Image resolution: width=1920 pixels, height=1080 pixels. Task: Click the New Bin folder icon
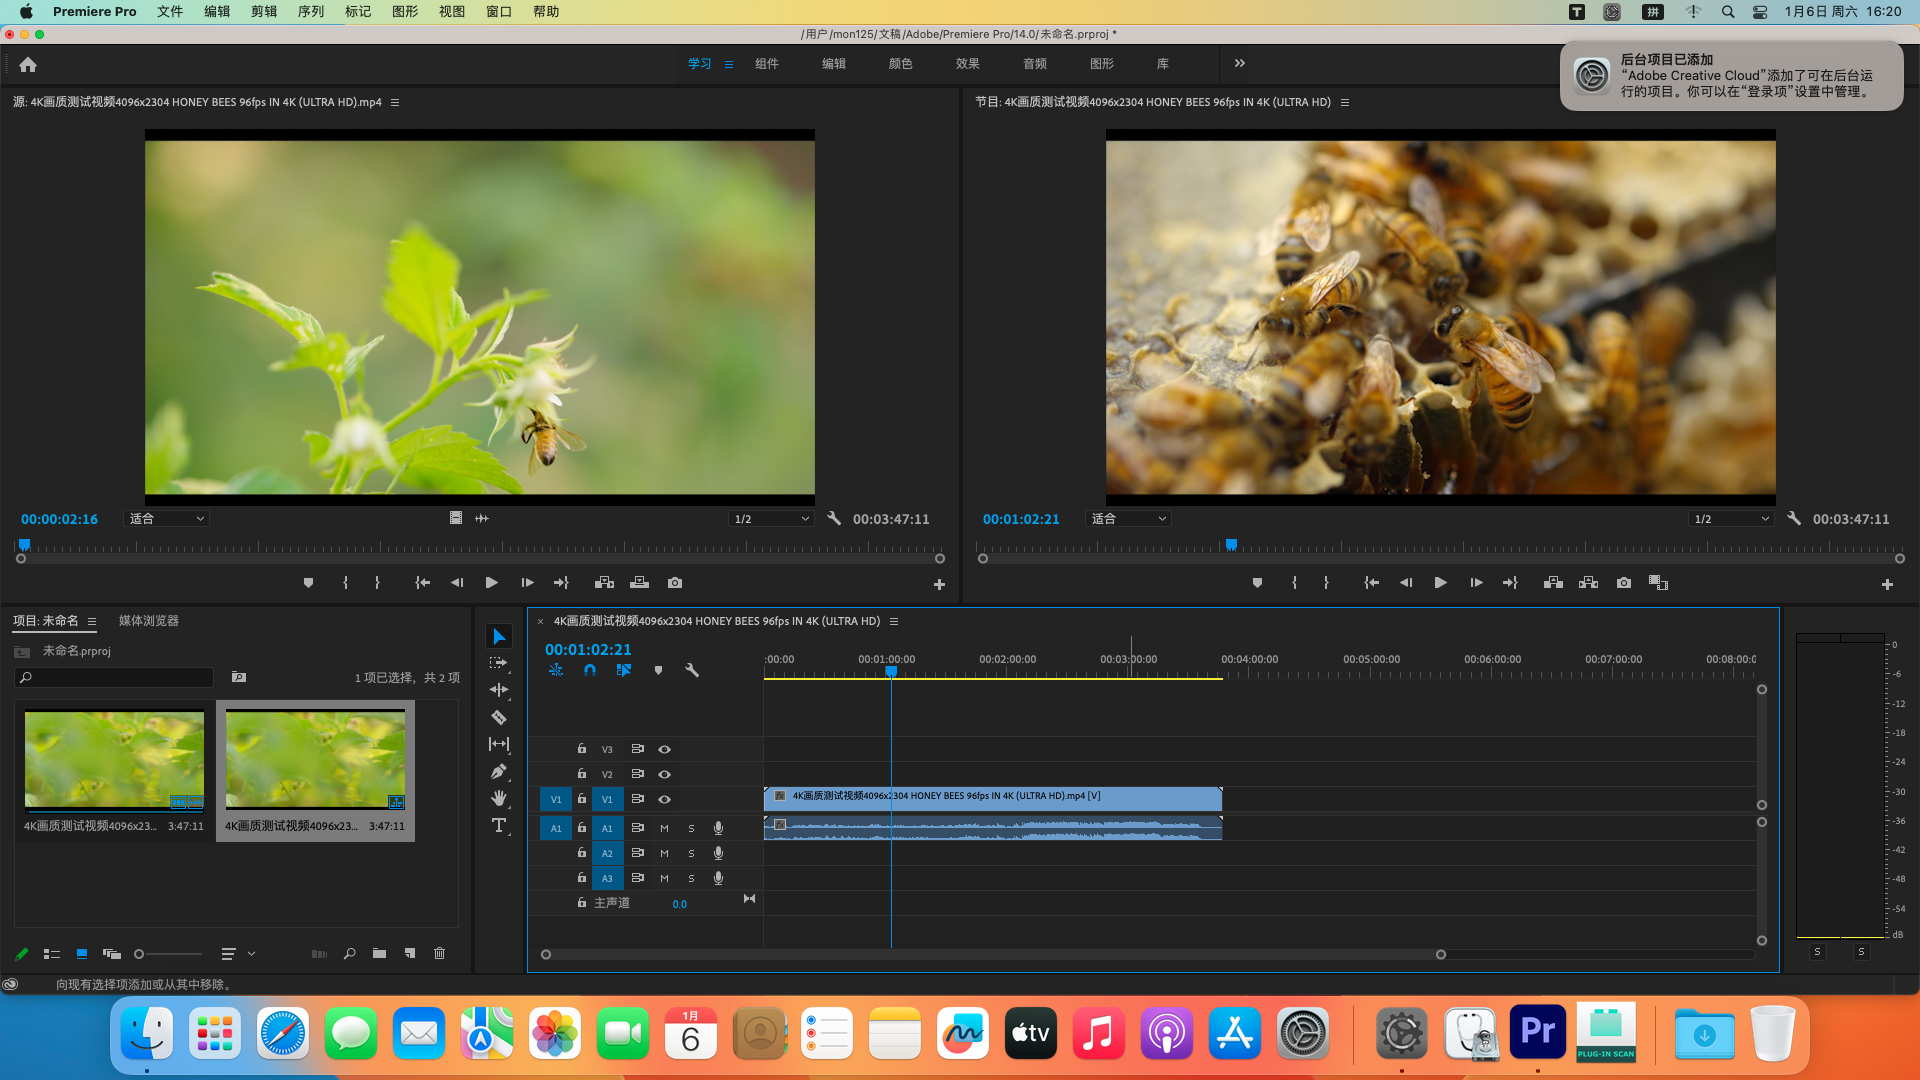(379, 954)
